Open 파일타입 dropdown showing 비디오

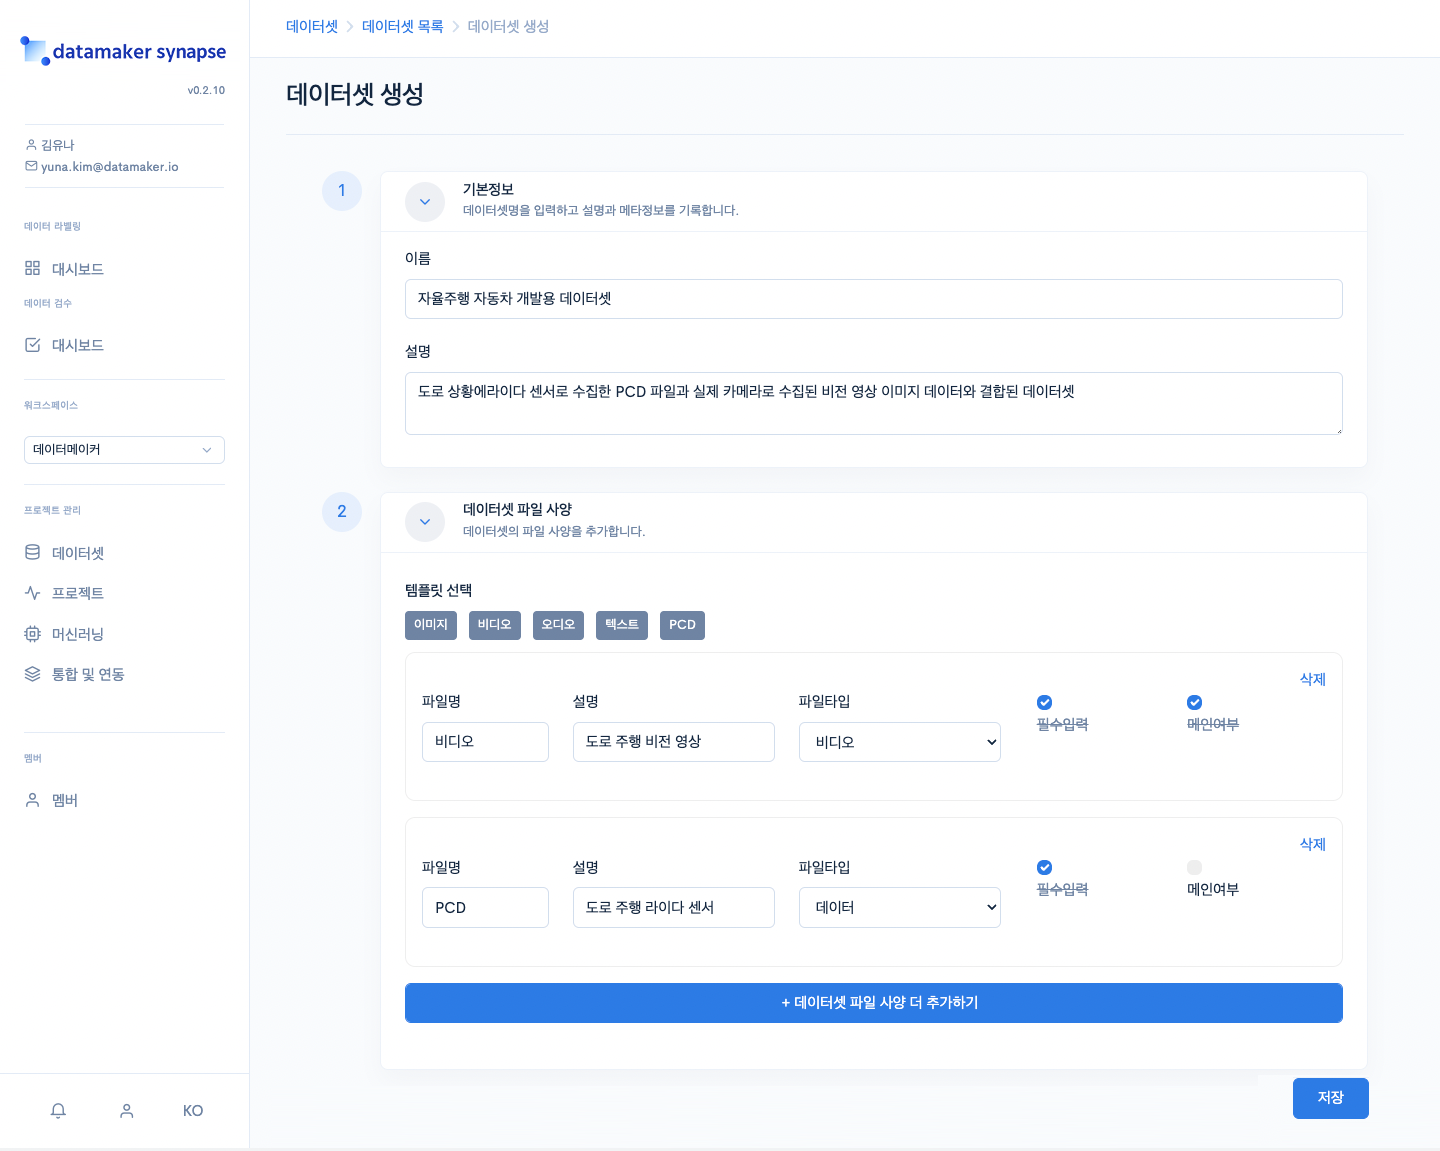[x=899, y=742]
